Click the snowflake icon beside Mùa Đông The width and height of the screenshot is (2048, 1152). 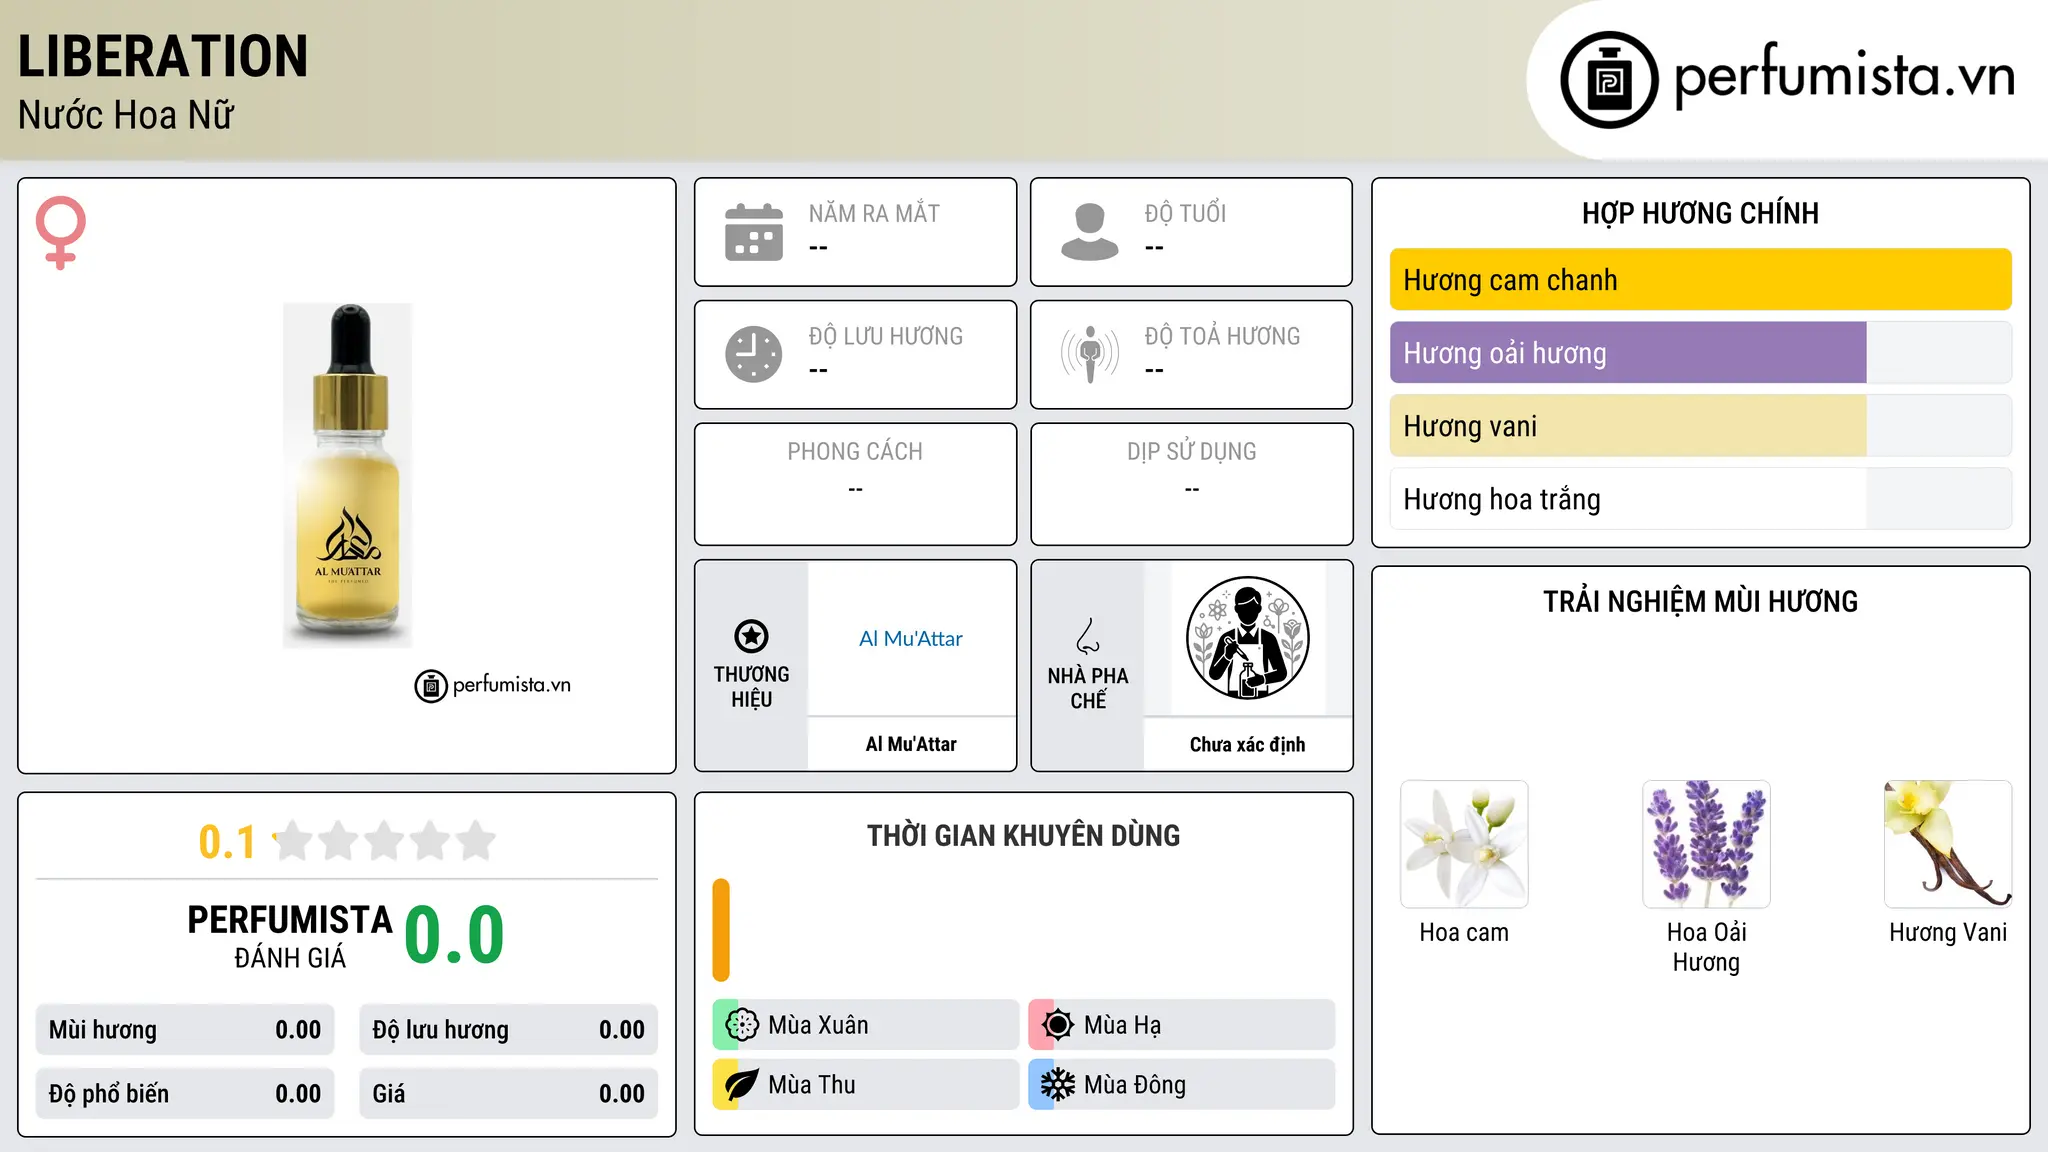(x=1058, y=1084)
